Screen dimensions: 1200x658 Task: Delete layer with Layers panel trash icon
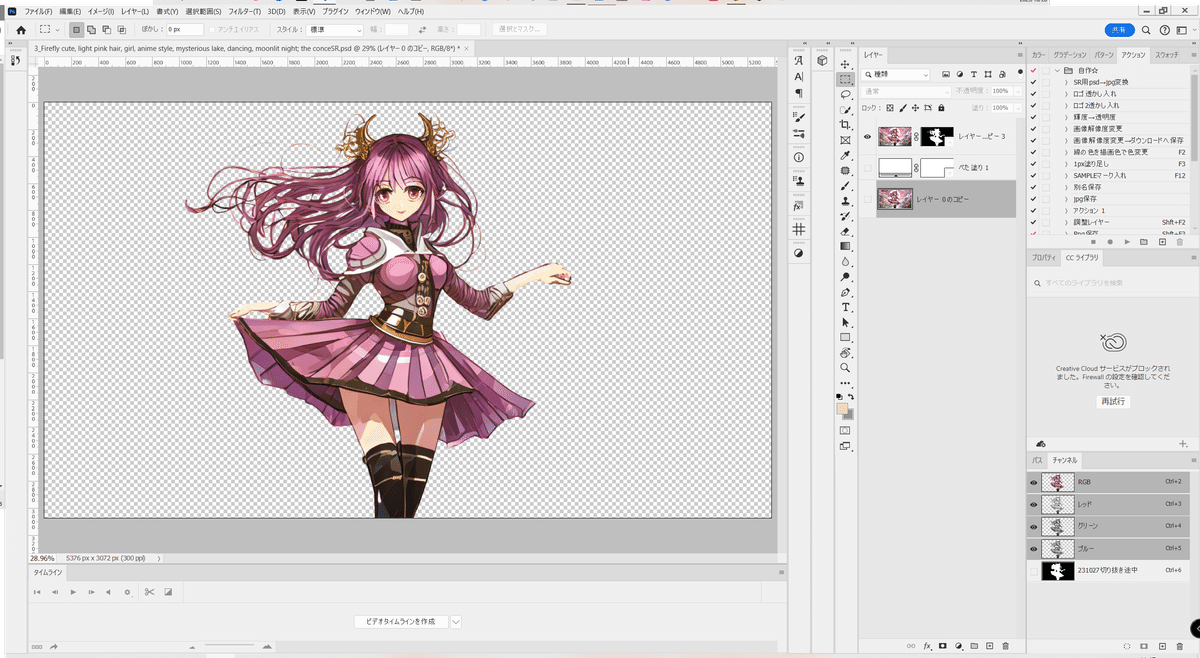tap(1006, 646)
